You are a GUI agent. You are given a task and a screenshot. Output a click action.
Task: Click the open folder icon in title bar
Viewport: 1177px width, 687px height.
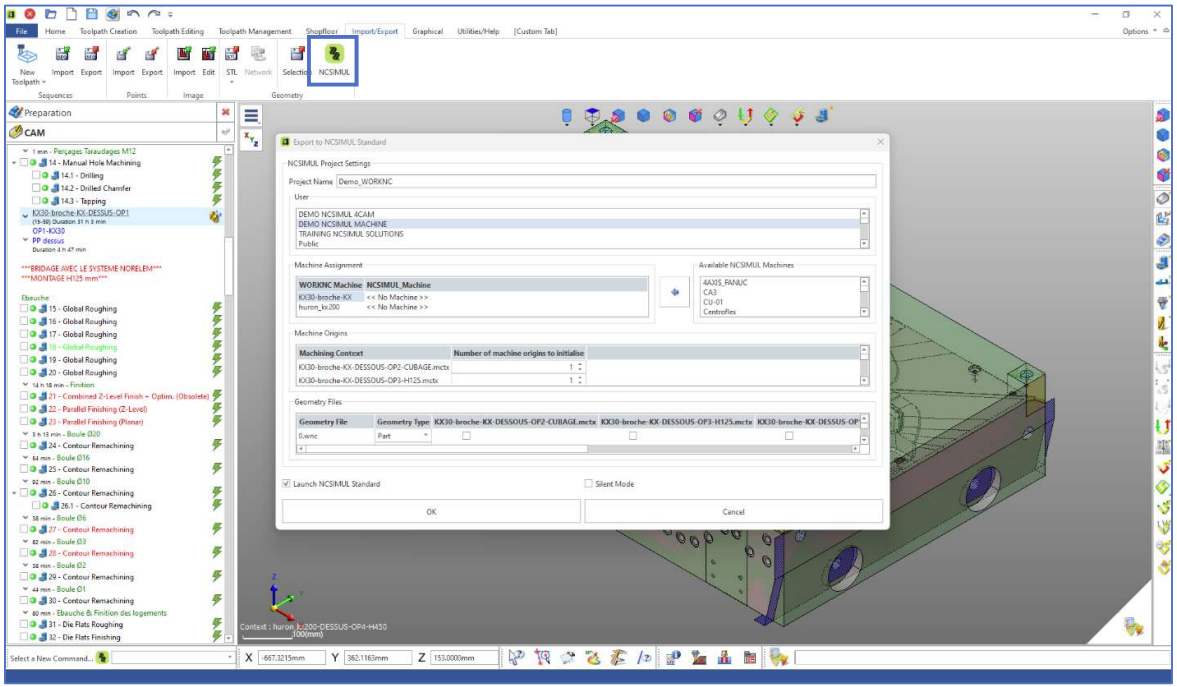click(x=50, y=14)
